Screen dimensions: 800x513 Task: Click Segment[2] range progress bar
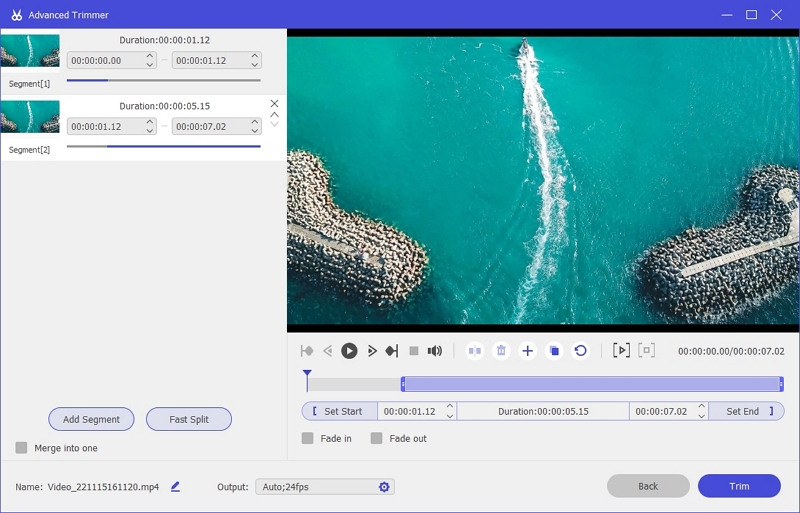coord(163,146)
